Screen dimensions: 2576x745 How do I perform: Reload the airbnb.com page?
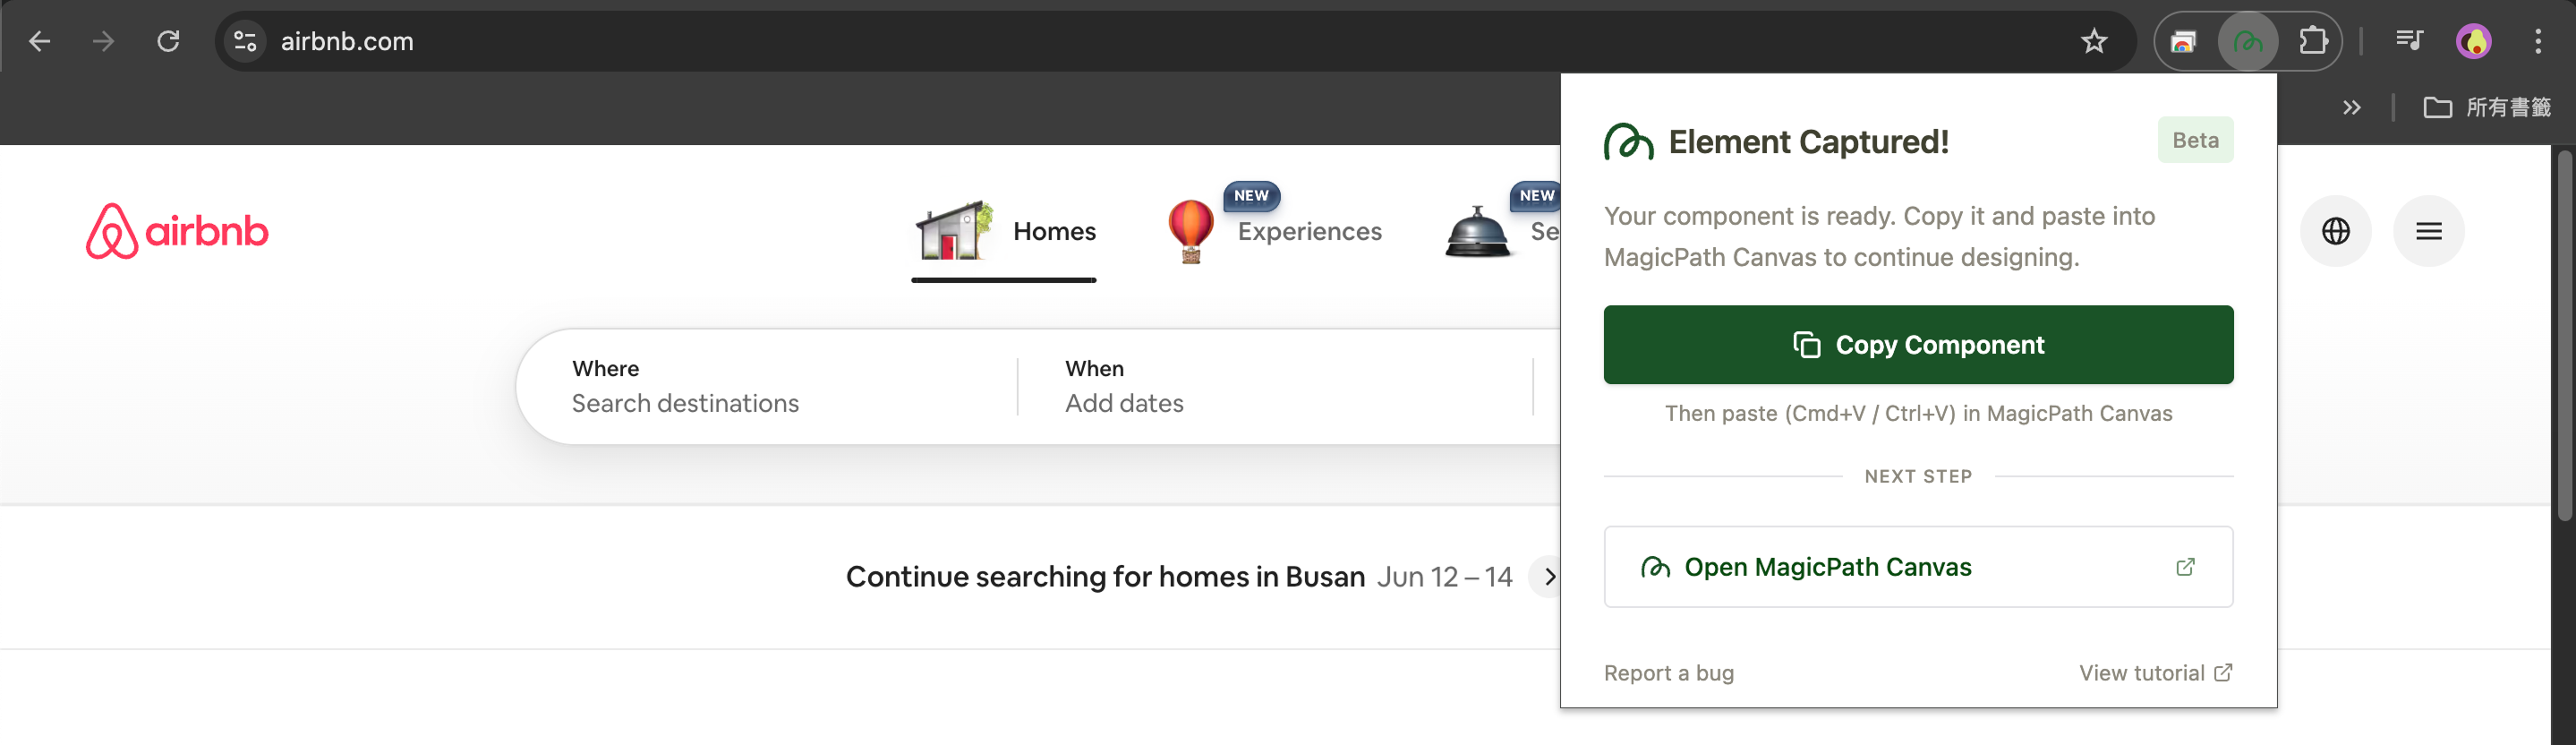[x=168, y=41]
